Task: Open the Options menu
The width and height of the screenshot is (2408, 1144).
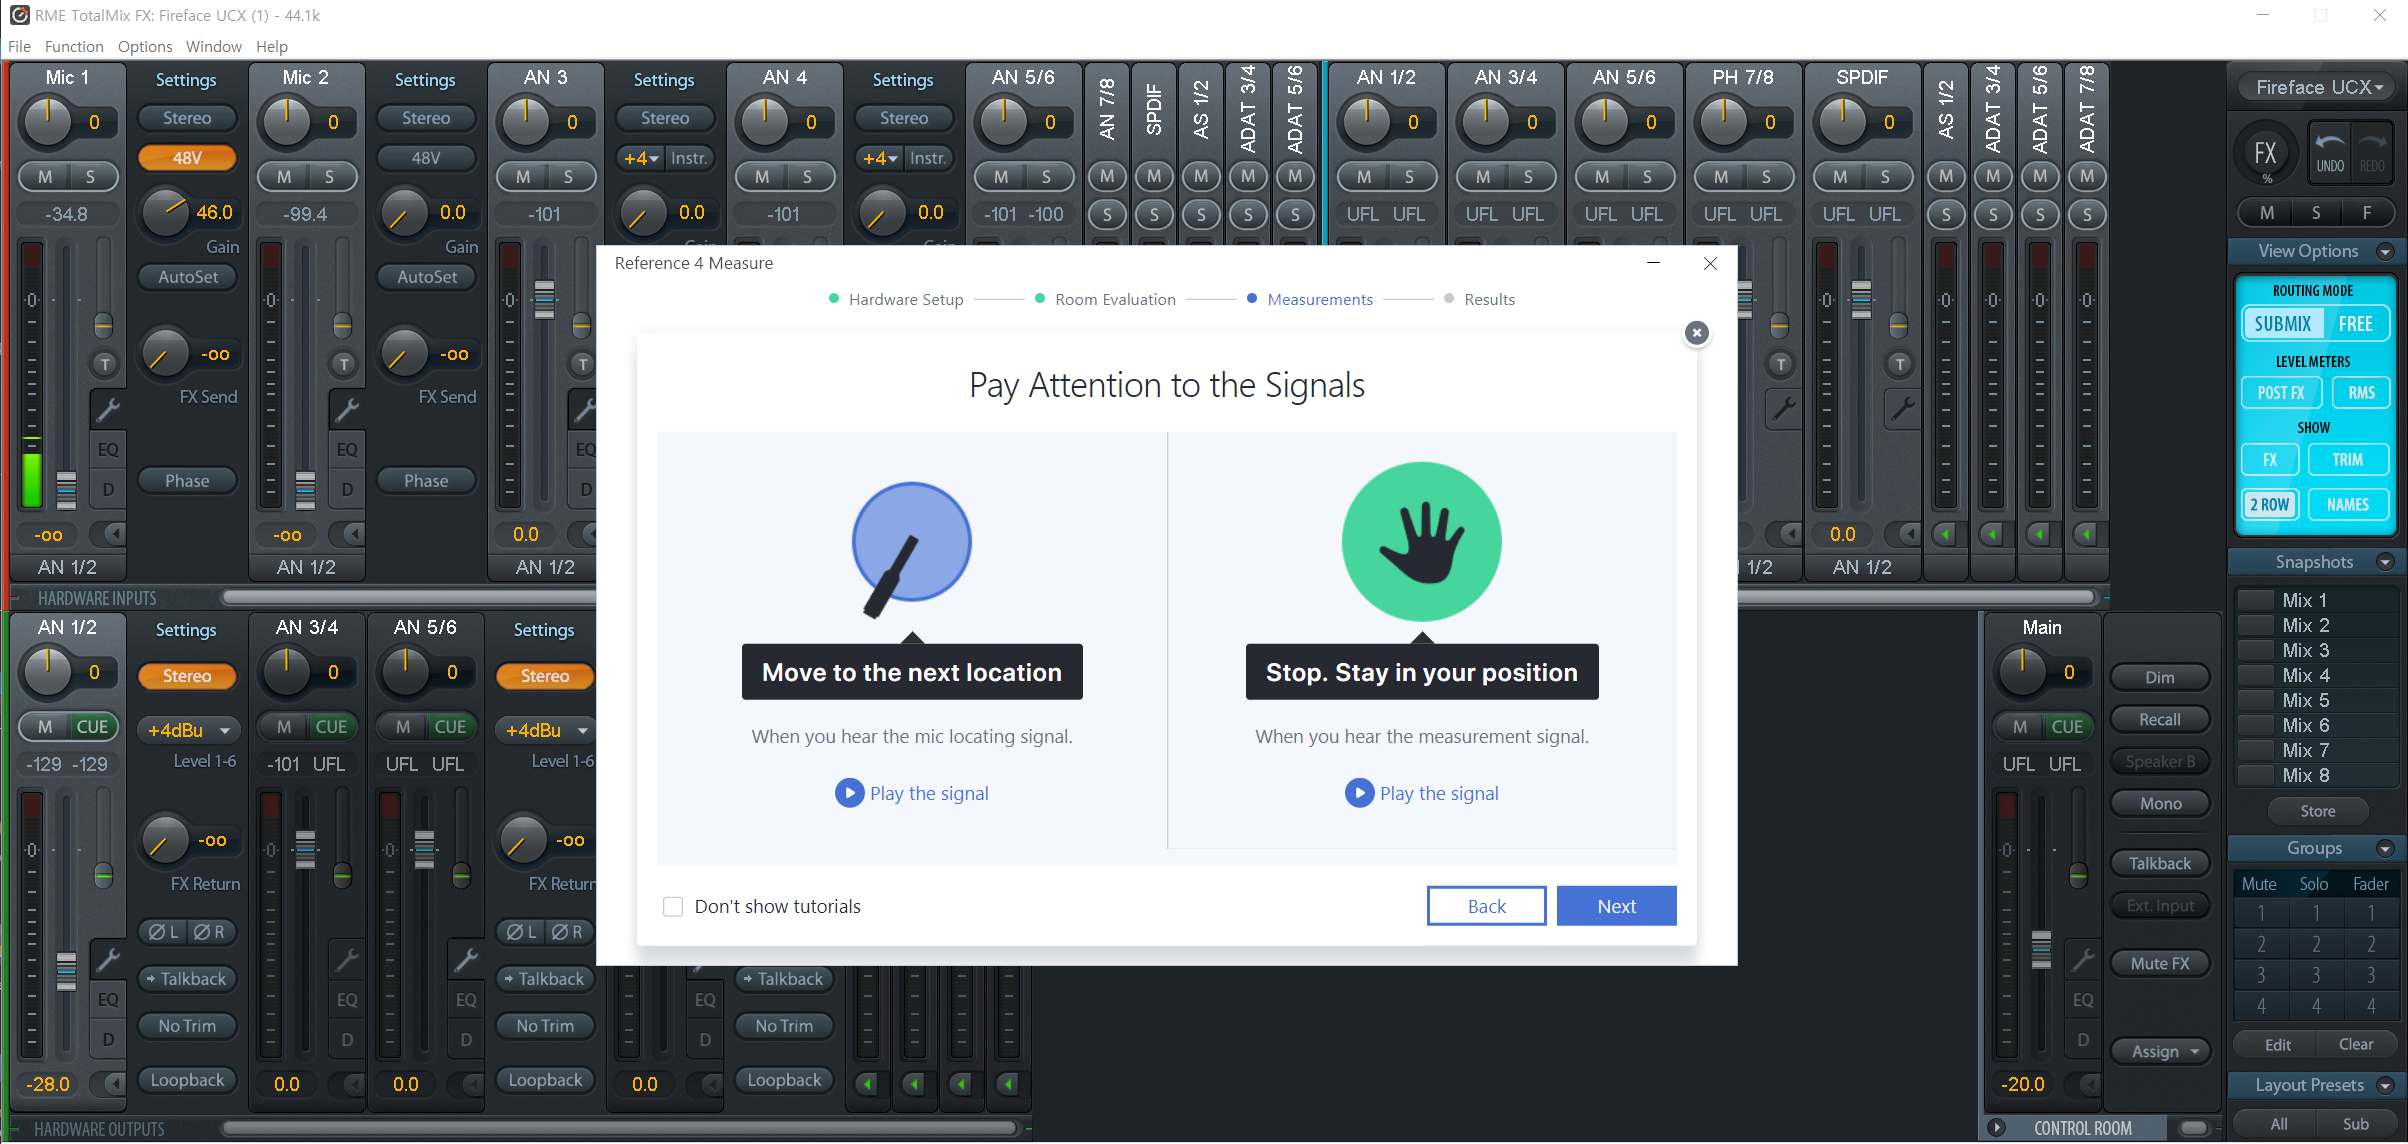Action: [145, 46]
